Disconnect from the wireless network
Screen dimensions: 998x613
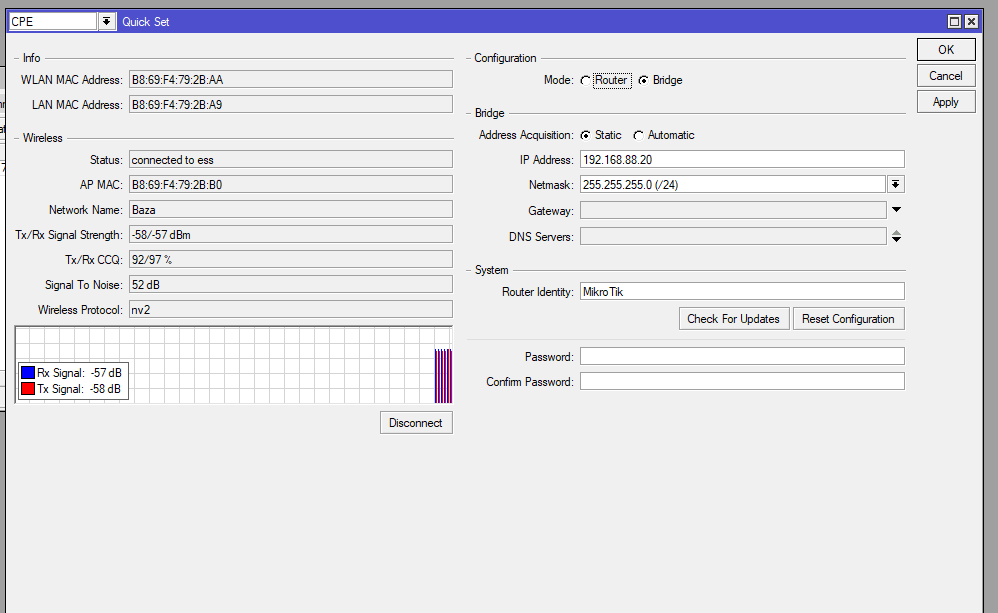click(x=416, y=423)
